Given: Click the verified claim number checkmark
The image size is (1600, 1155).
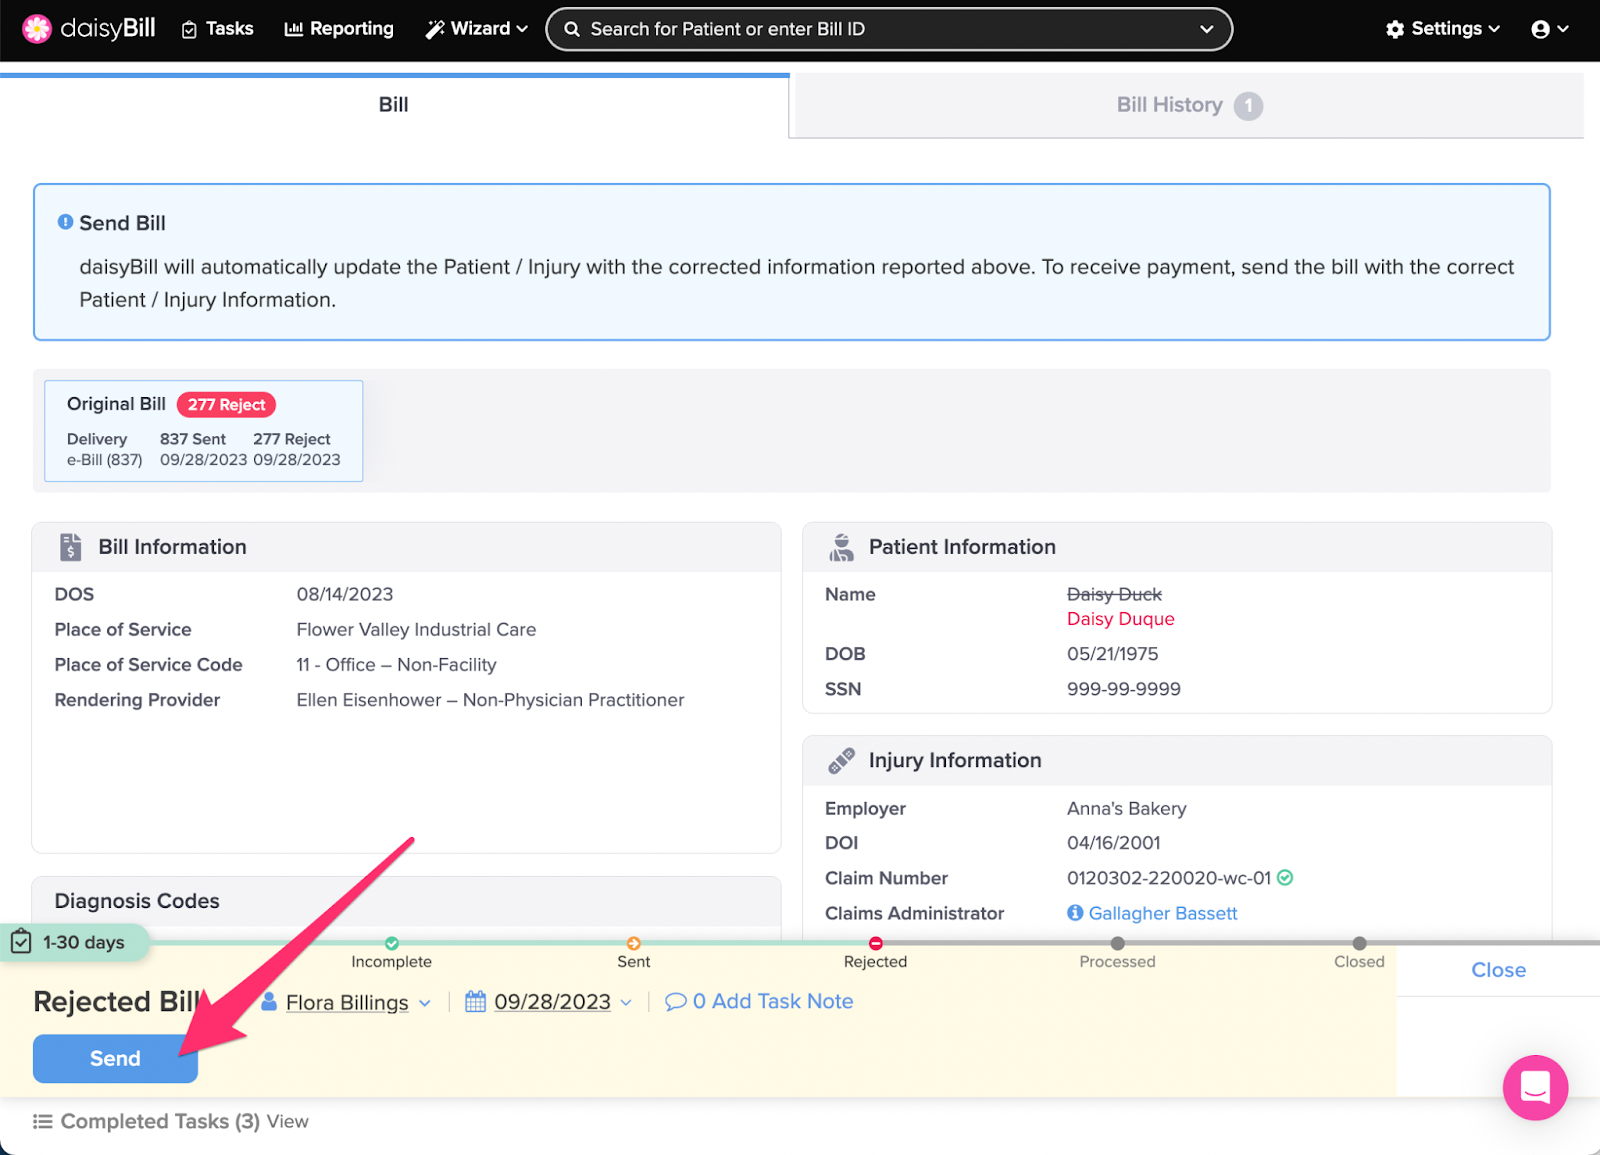Looking at the screenshot, I should 1286,878.
